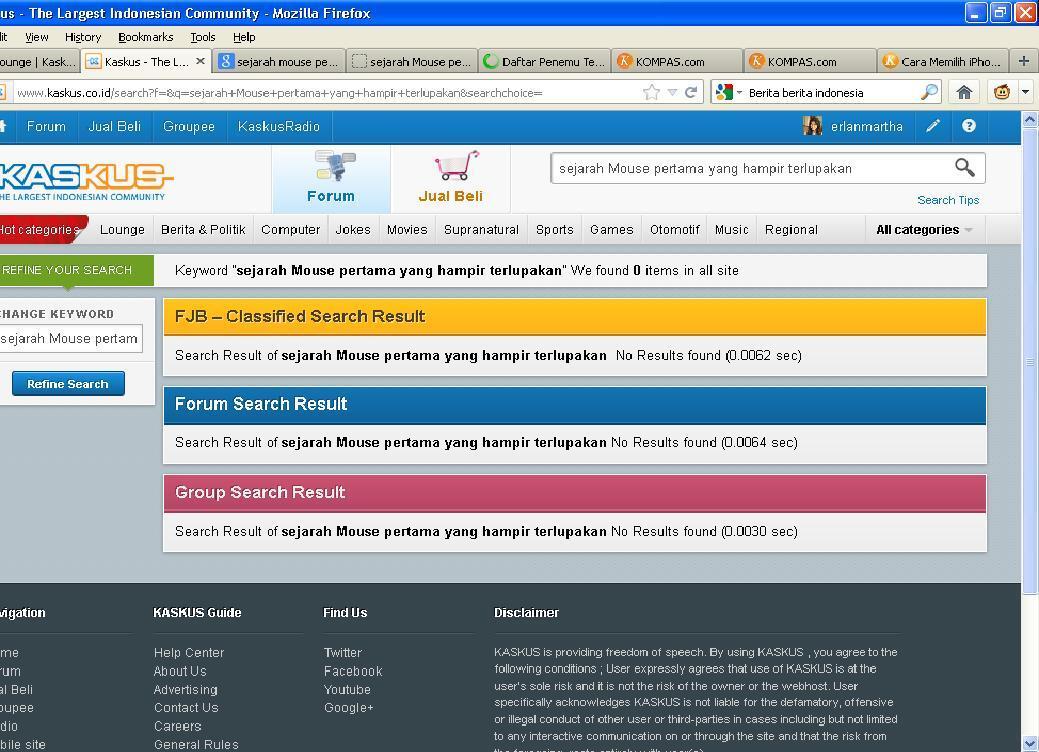This screenshot has height=752, width=1039.
Task: Open the Games category
Action: coord(612,230)
